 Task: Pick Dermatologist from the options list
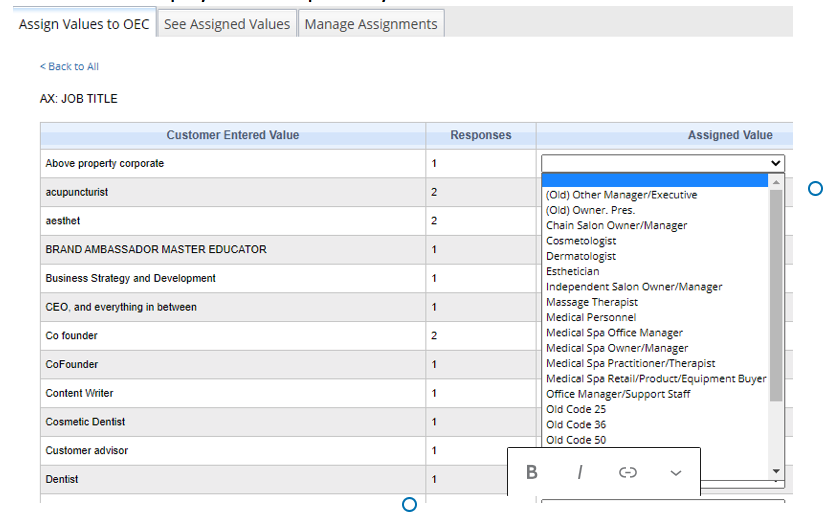click(x=581, y=256)
